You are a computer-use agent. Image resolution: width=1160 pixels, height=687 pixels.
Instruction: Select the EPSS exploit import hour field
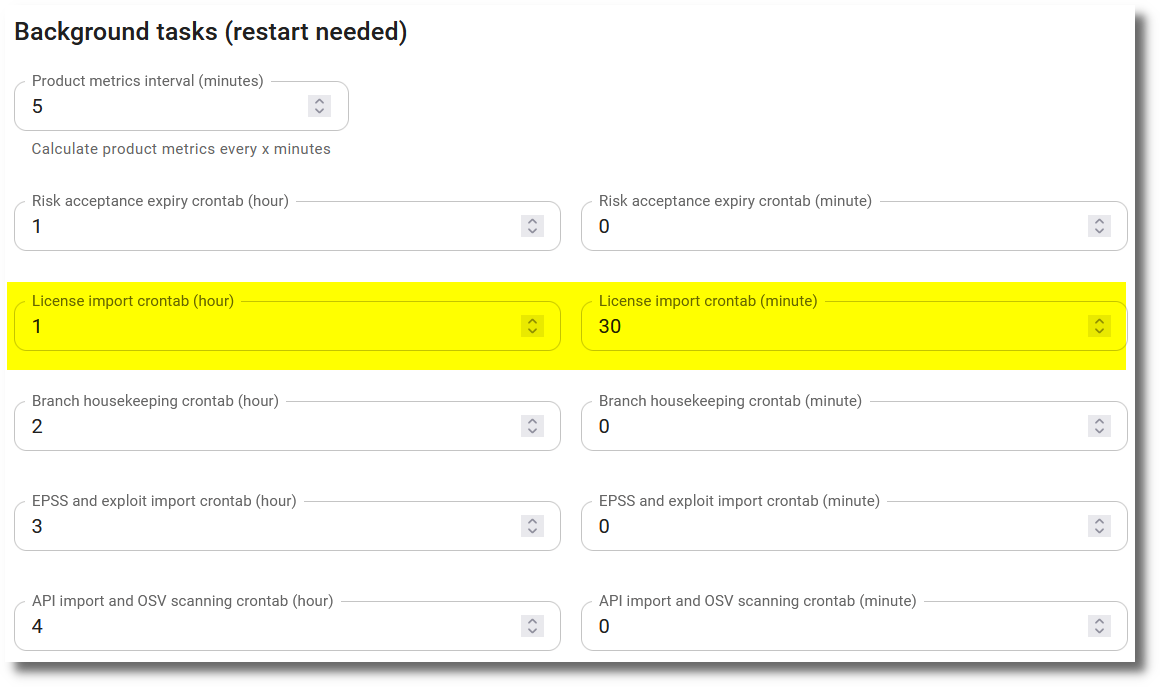[250, 526]
